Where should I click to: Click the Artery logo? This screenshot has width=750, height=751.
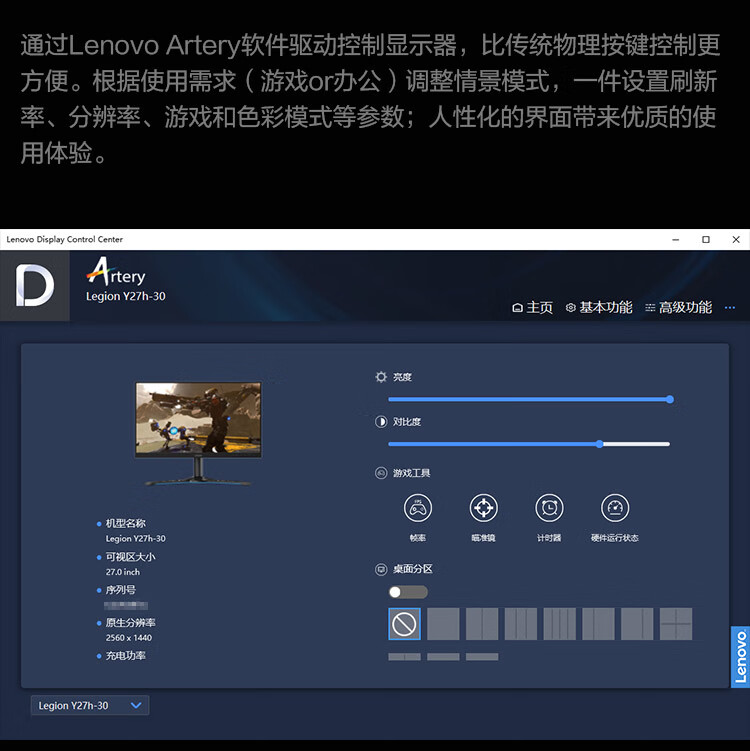116,272
